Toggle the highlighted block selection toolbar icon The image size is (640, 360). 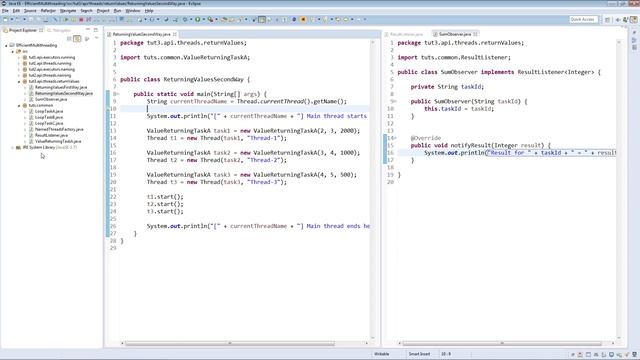coord(262,19)
